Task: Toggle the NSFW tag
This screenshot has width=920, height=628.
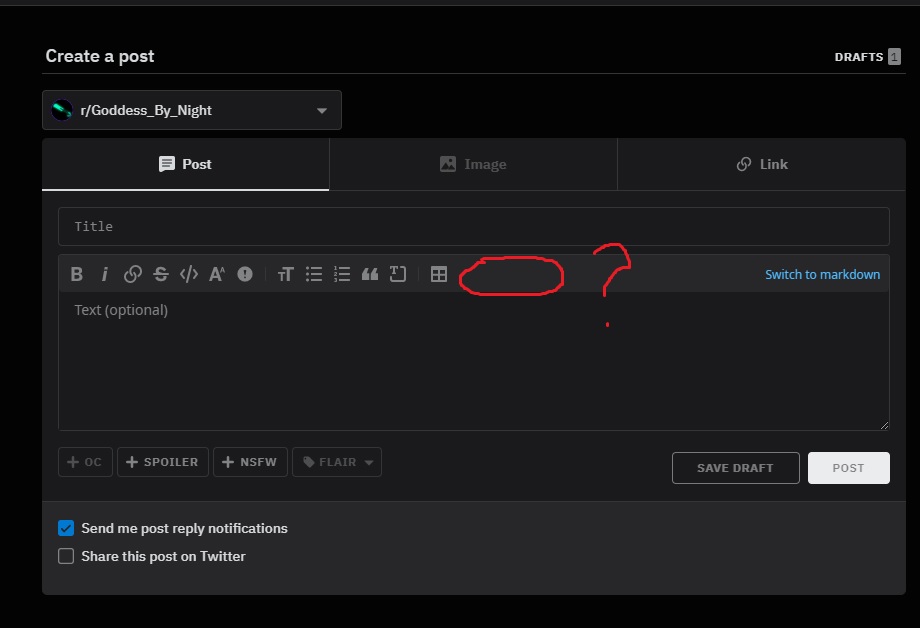Action: tap(250, 462)
